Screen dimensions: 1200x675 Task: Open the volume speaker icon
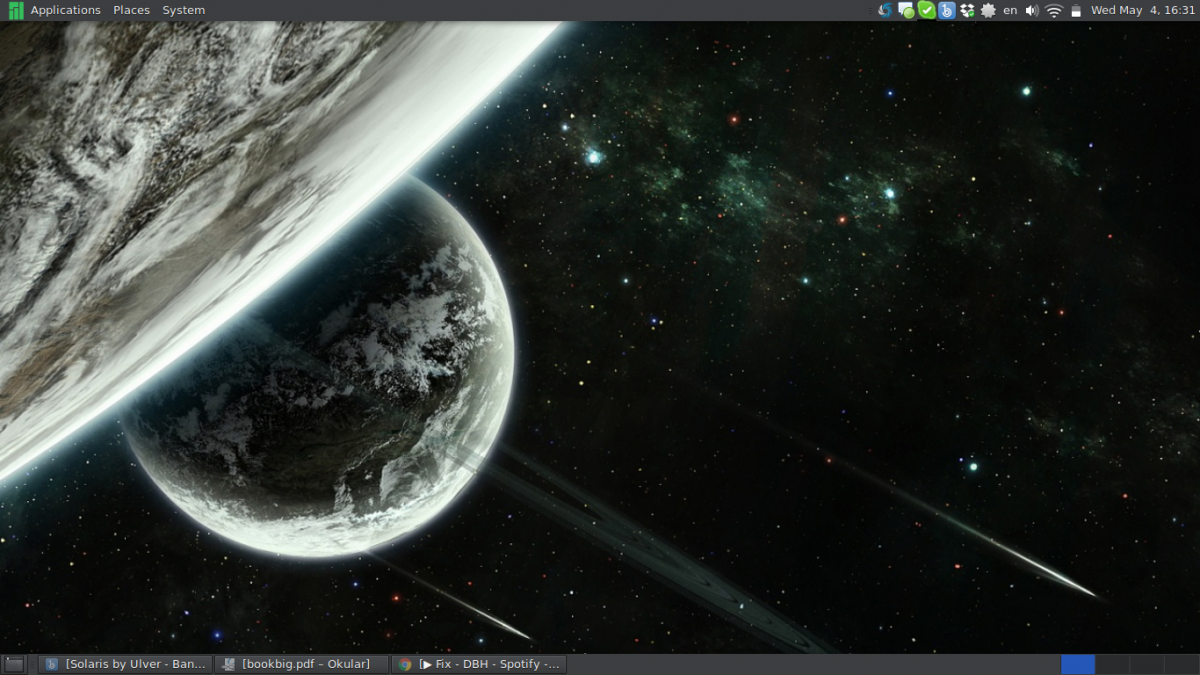[x=1032, y=10]
